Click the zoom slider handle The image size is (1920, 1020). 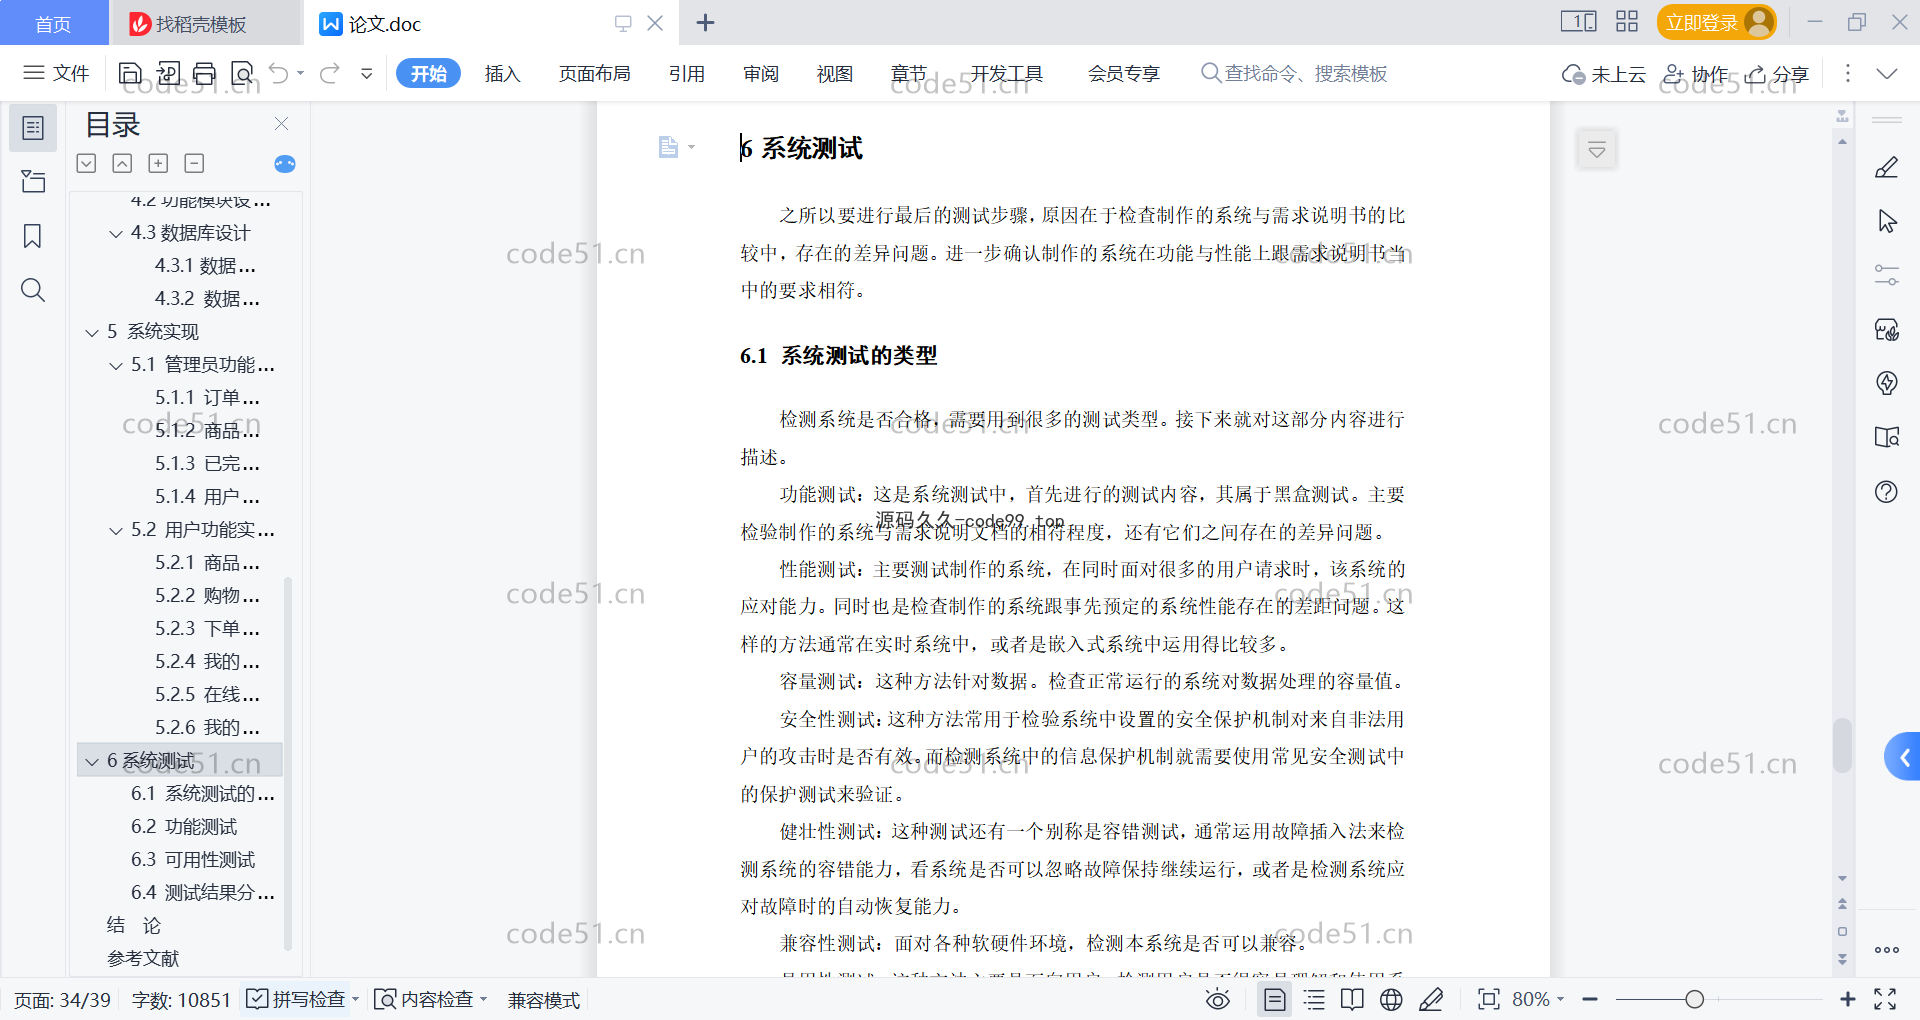coord(1694,999)
